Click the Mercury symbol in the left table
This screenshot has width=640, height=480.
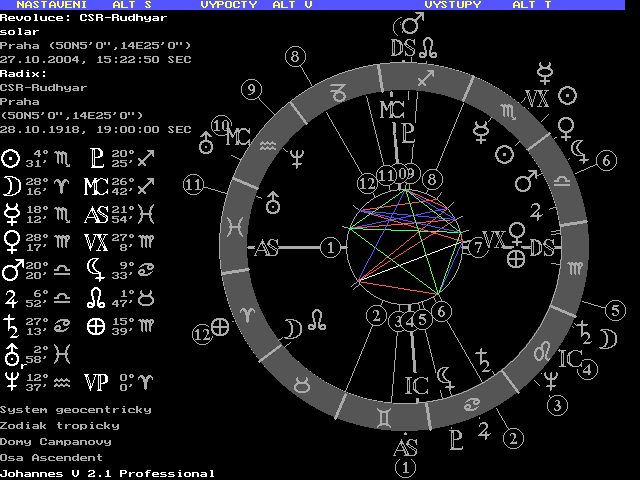pyautogui.click(x=10, y=213)
